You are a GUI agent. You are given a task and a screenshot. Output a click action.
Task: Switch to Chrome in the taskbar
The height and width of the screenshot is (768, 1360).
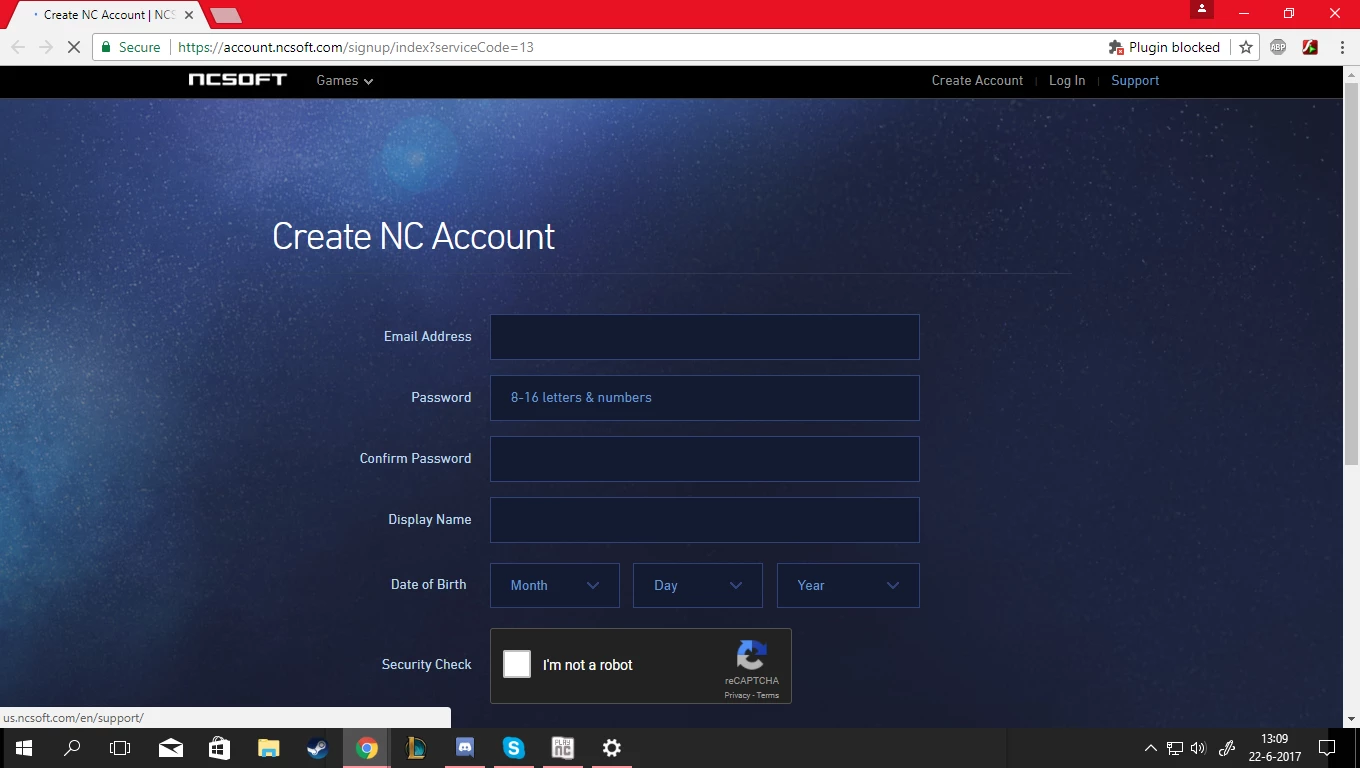point(367,748)
